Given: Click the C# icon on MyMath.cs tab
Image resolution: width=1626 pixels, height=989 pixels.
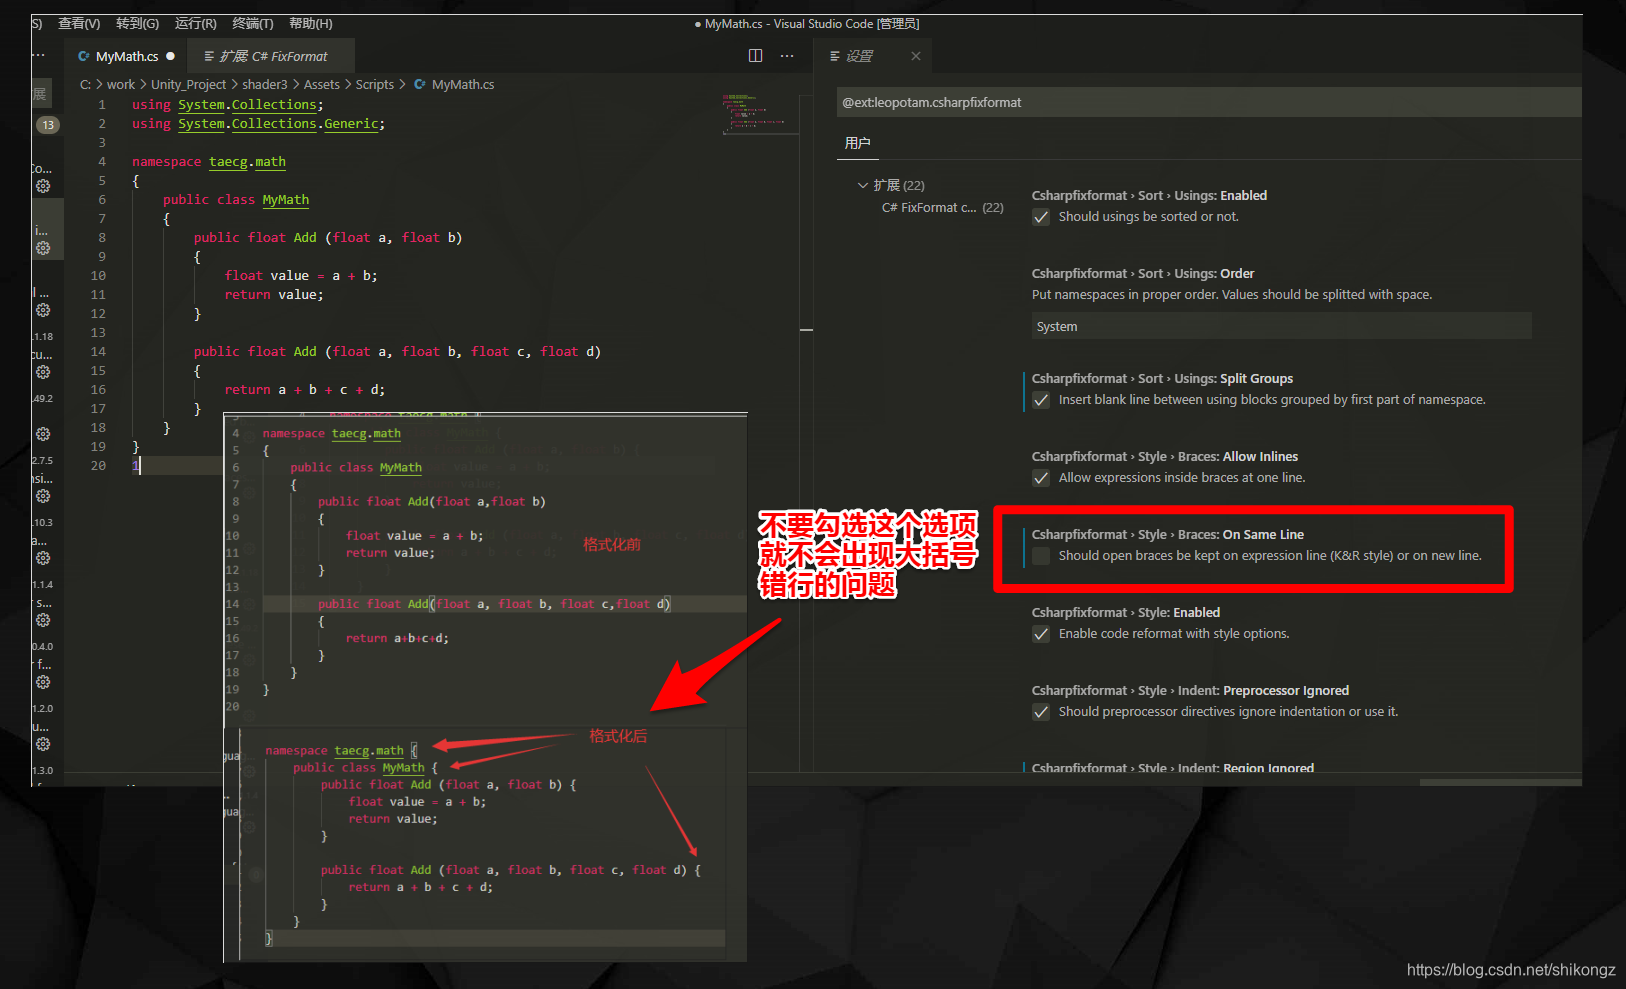Looking at the screenshot, I should 84,56.
